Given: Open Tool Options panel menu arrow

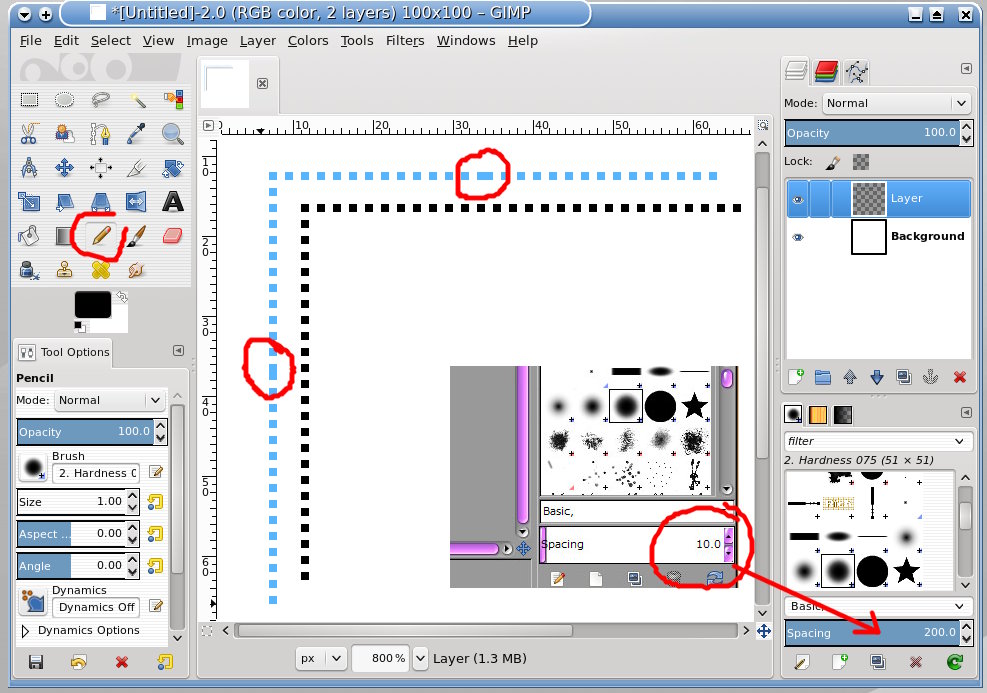Looking at the screenshot, I should tap(179, 351).
